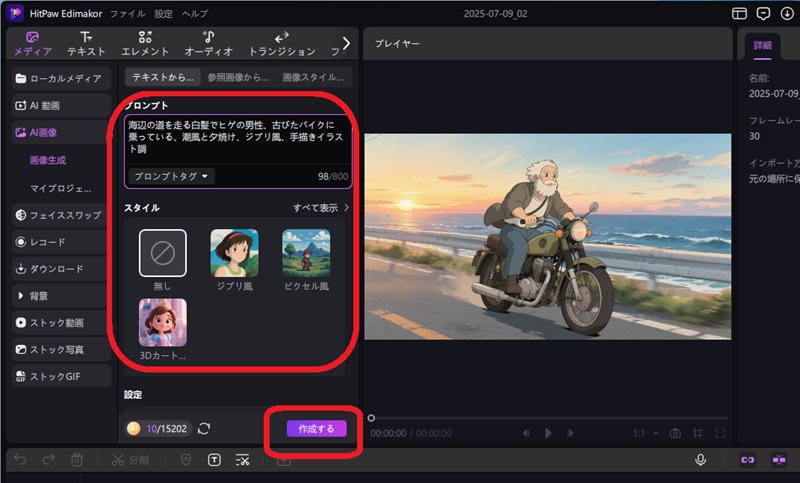Toggle the purple magnet split icon
Image resolution: width=800 pixels, height=483 pixels.
[779, 460]
